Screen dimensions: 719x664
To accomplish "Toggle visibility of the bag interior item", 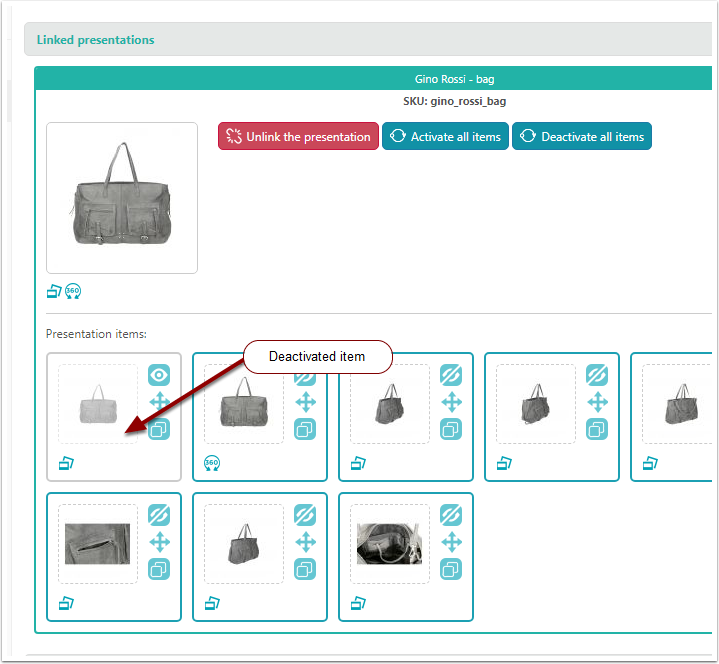I will [x=451, y=515].
